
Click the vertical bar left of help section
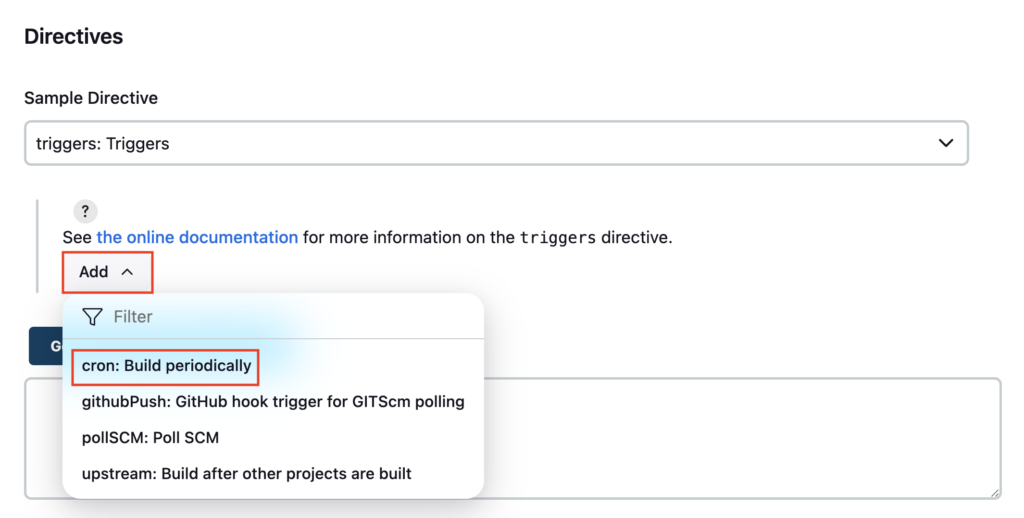[37, 246]
